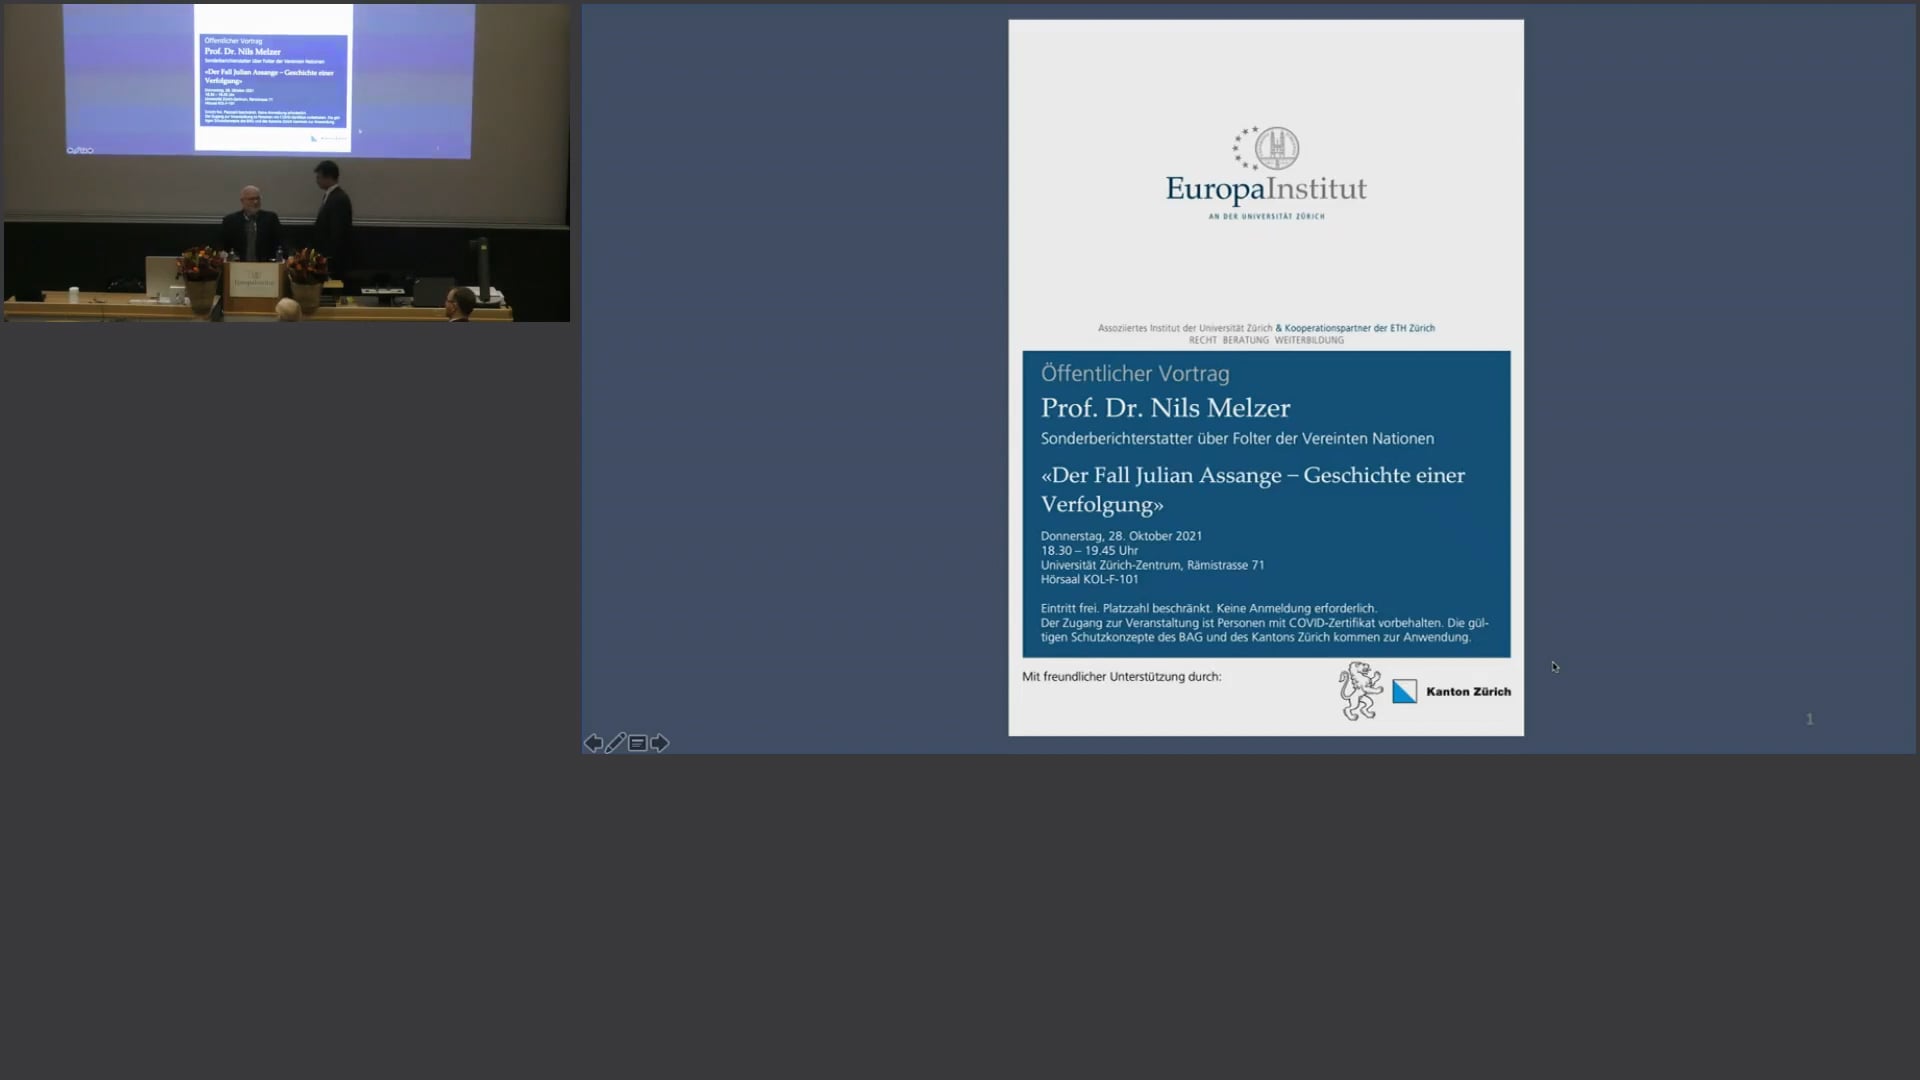Open the slide show options menu icon
The width and height of the screenshot is (1920, 1080).
tap(637, 743)
